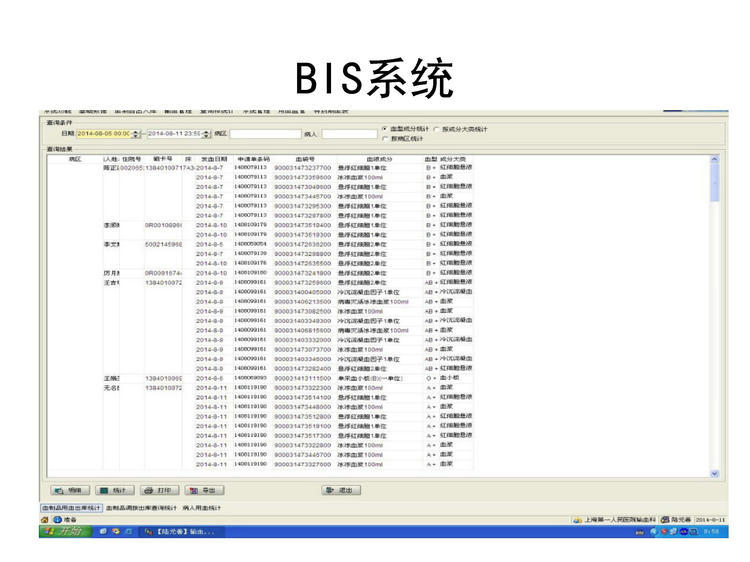750x562 pixels.
Task: Click the 血液成分 column header
Action: click(x=379, y=159)
